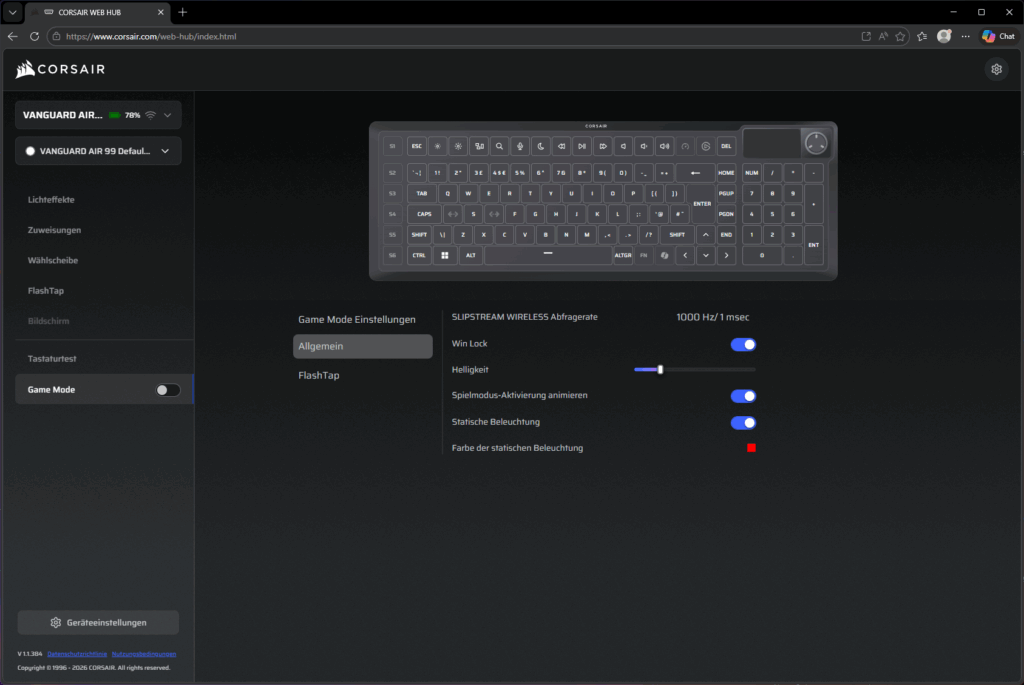Turn off the Win Lock toggle
Screen dimensions: 1024x685
[743, 344]
